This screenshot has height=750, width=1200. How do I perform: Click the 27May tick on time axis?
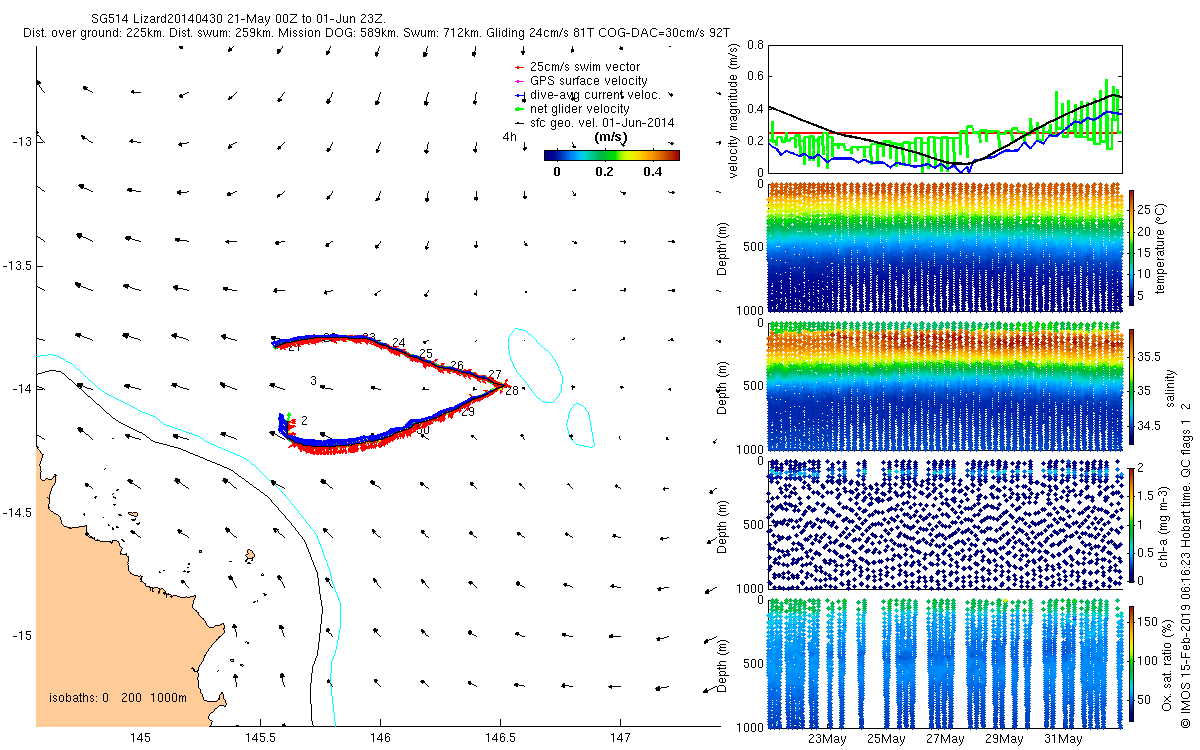tap(945, 740)
